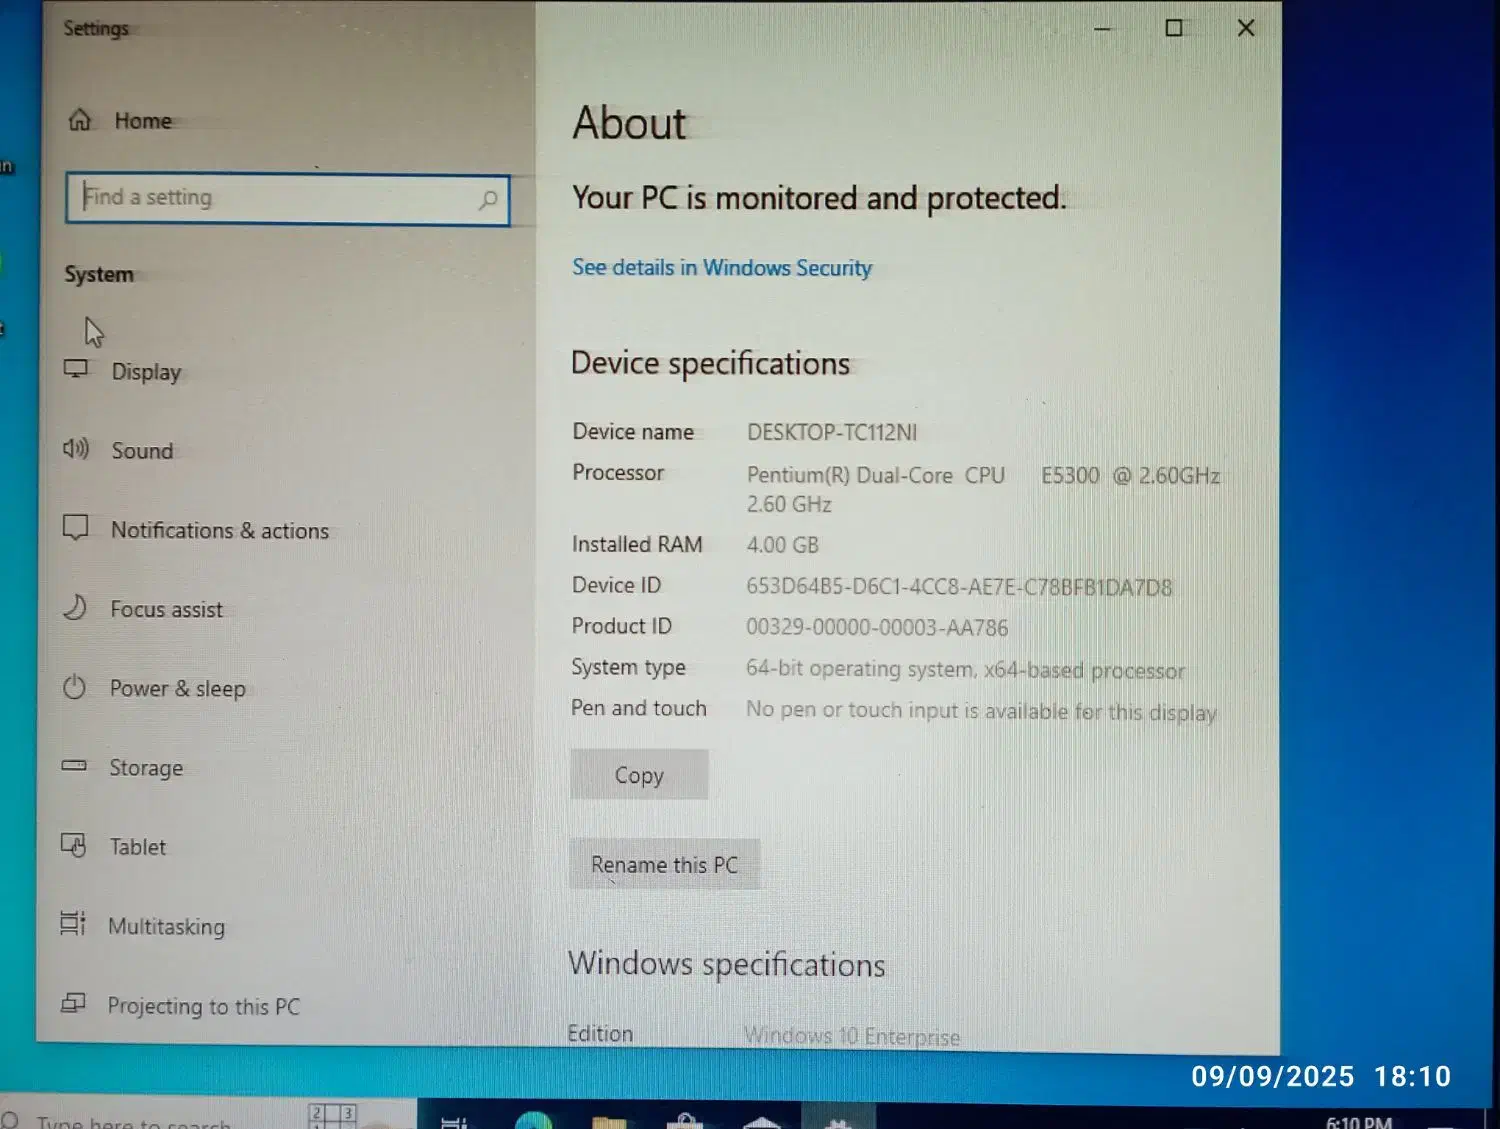Click Rename this PC button

(664, 865)
